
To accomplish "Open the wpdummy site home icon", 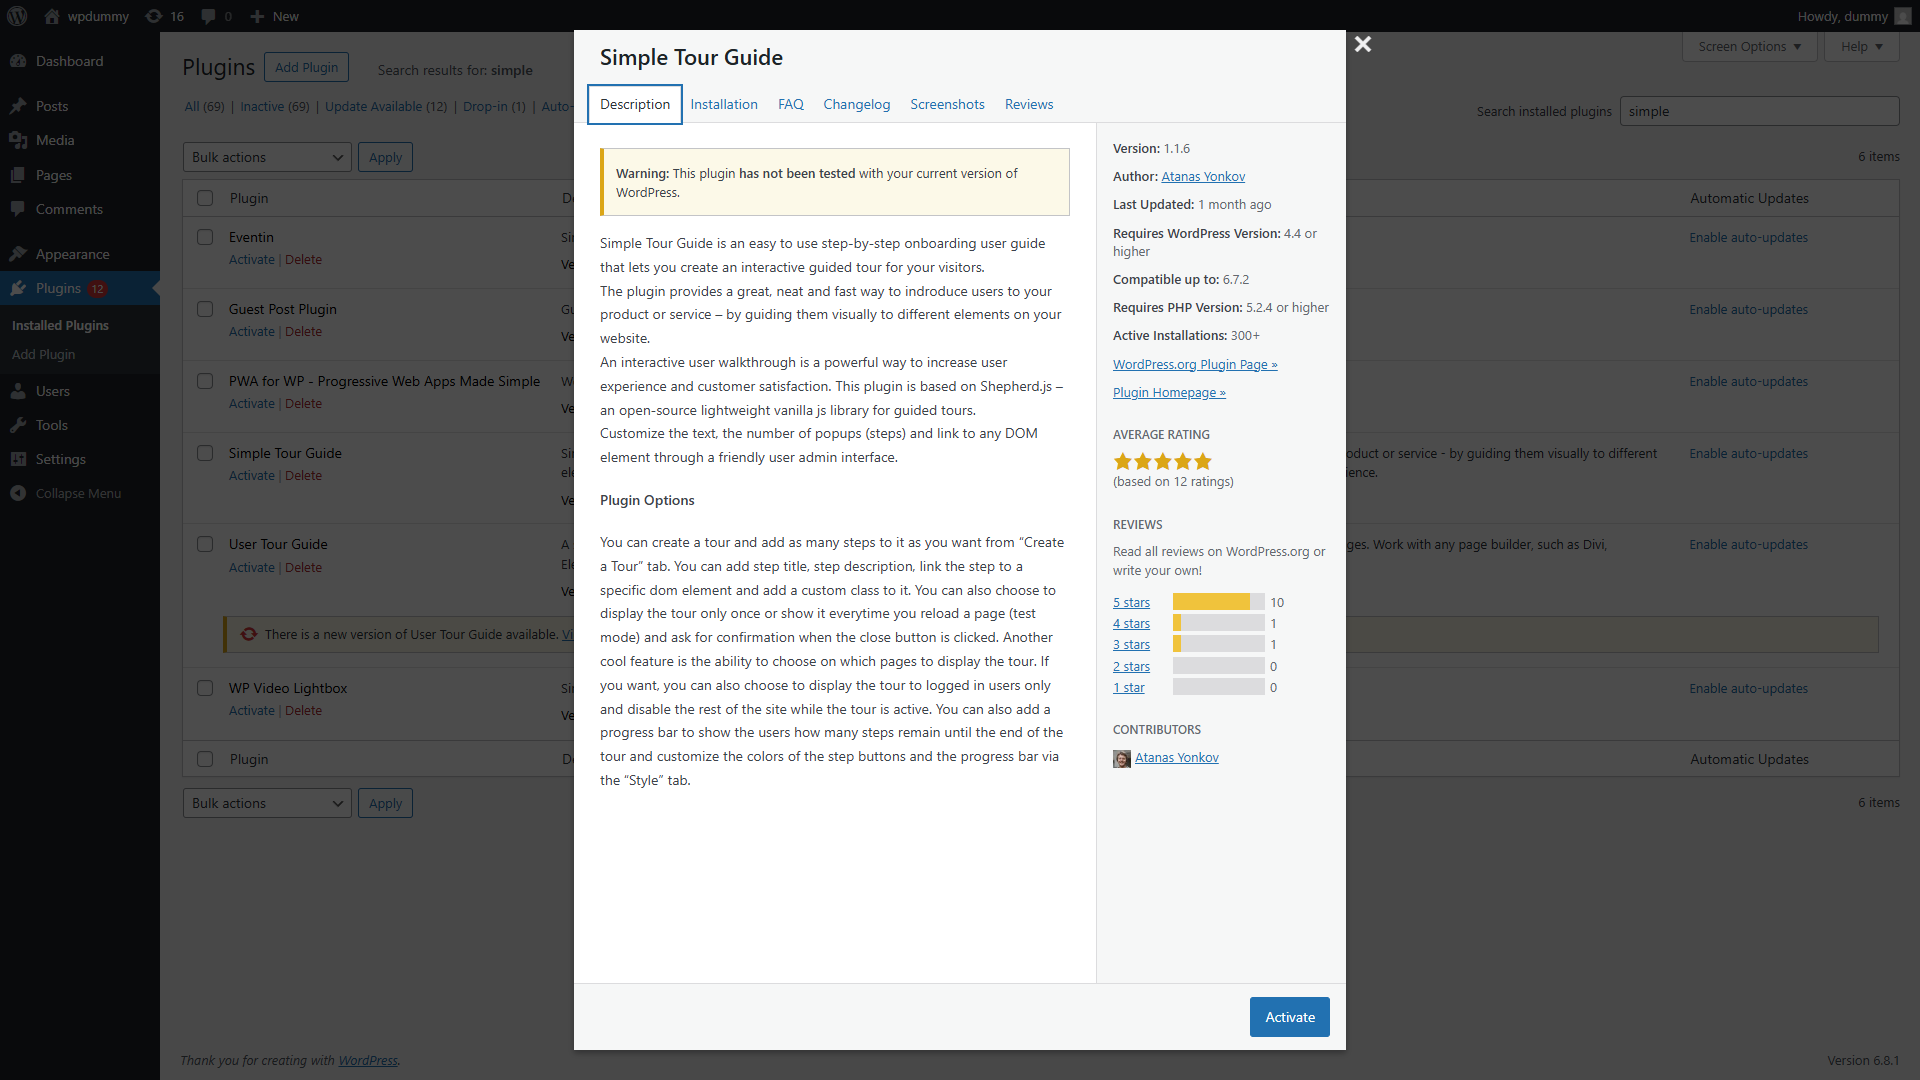I will (52, 16).
